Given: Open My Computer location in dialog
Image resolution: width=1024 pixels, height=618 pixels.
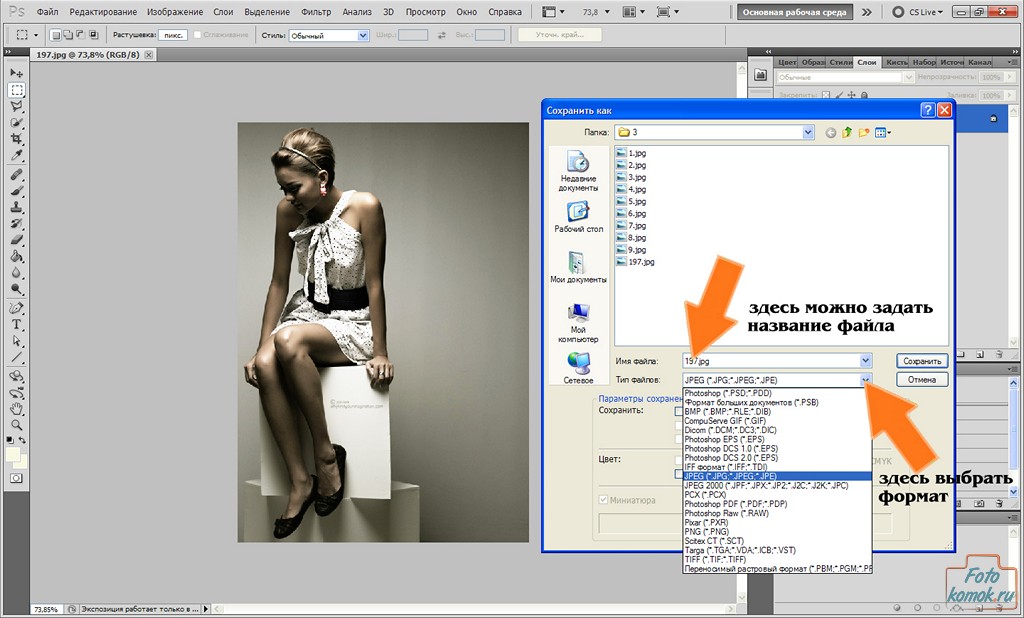Looking at the screenshot, I should tap(578, 320).
